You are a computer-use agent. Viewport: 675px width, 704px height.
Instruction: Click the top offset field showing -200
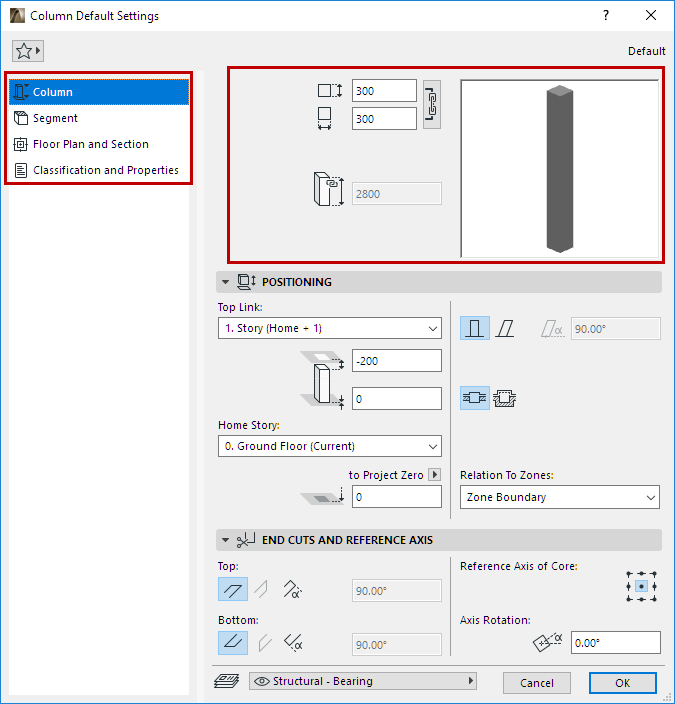click(x=397, y=361)
